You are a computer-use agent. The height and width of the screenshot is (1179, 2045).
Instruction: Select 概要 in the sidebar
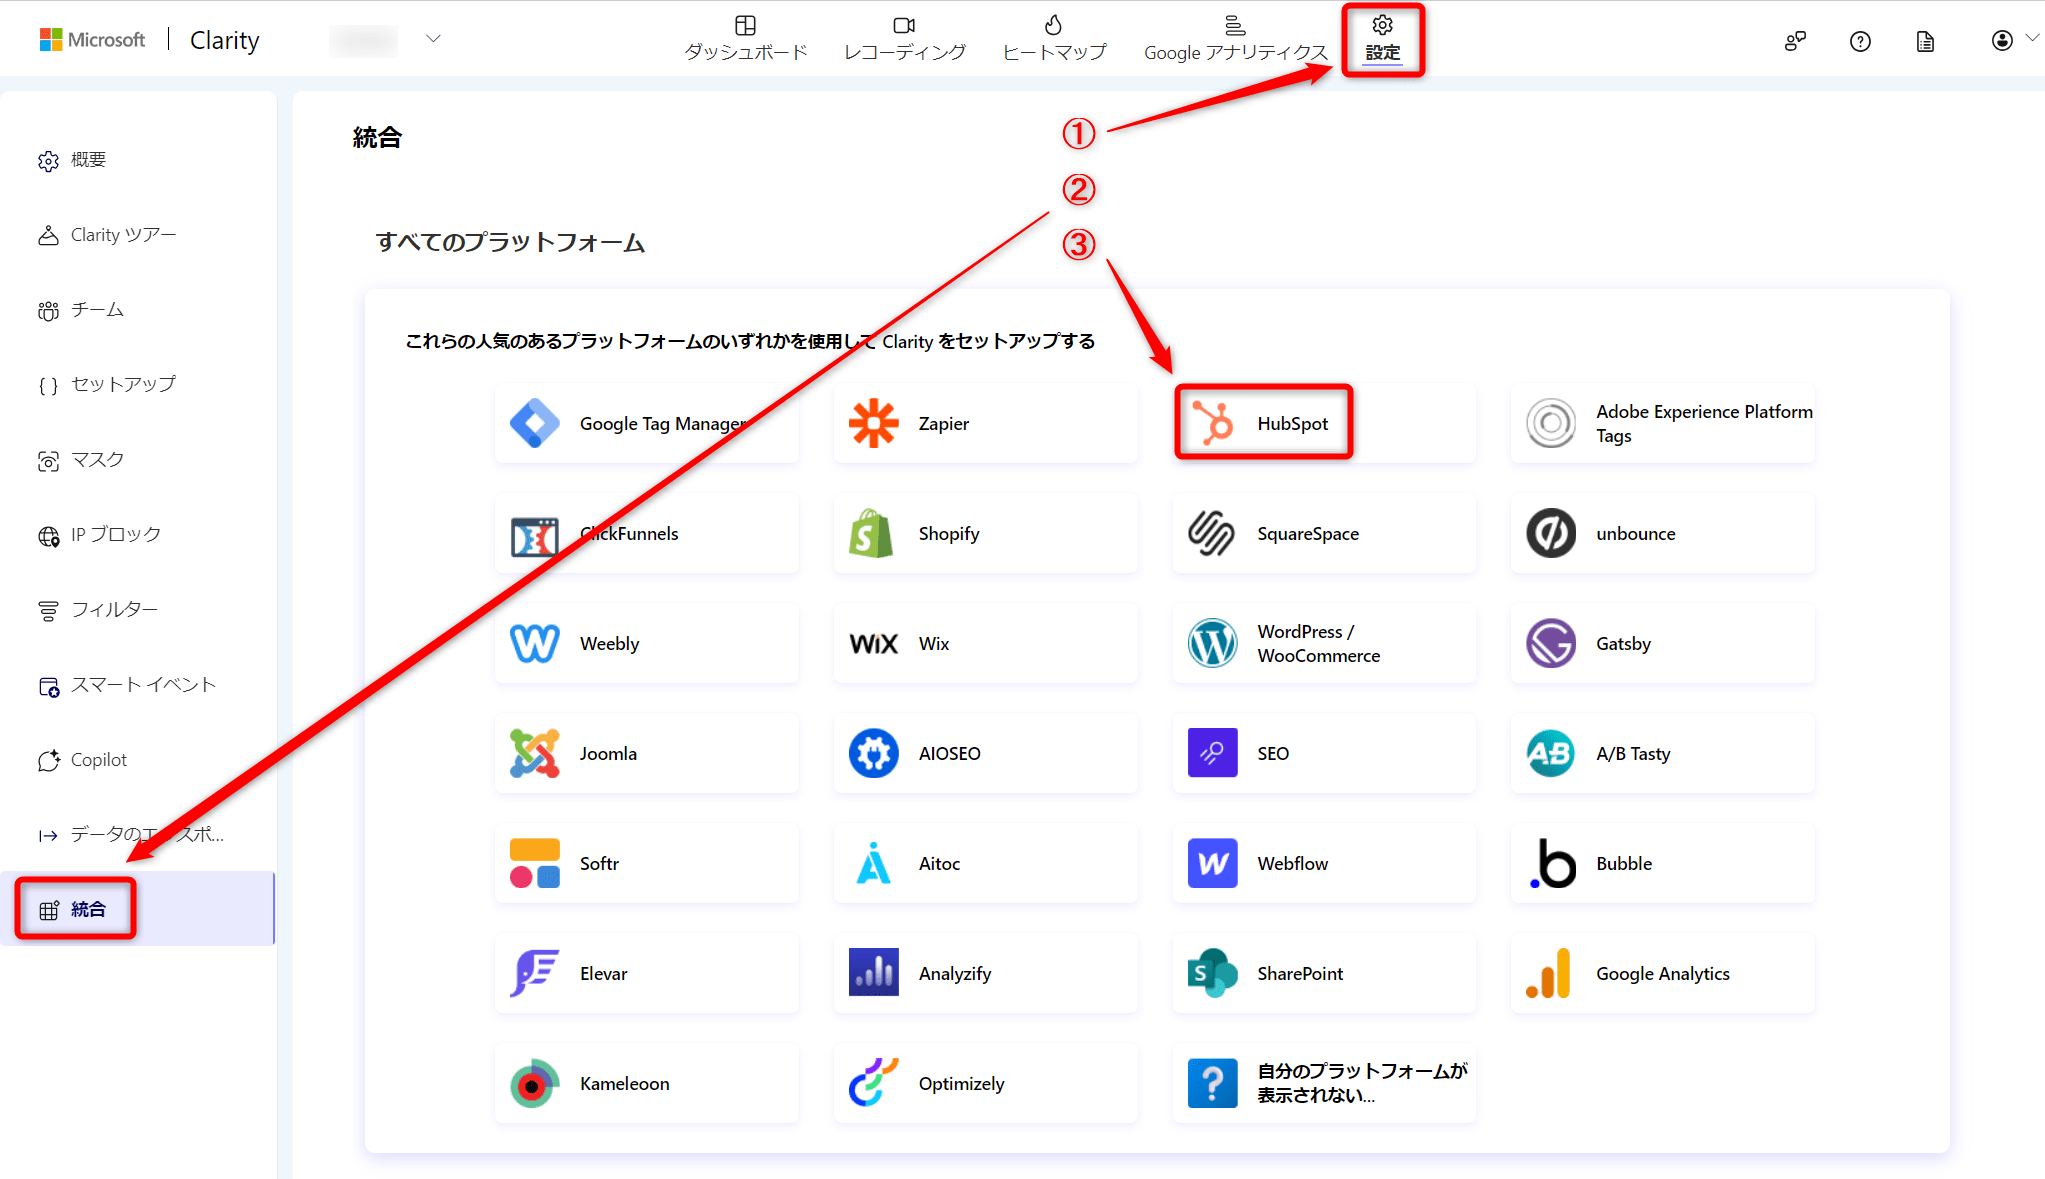[x=138, y=160]
